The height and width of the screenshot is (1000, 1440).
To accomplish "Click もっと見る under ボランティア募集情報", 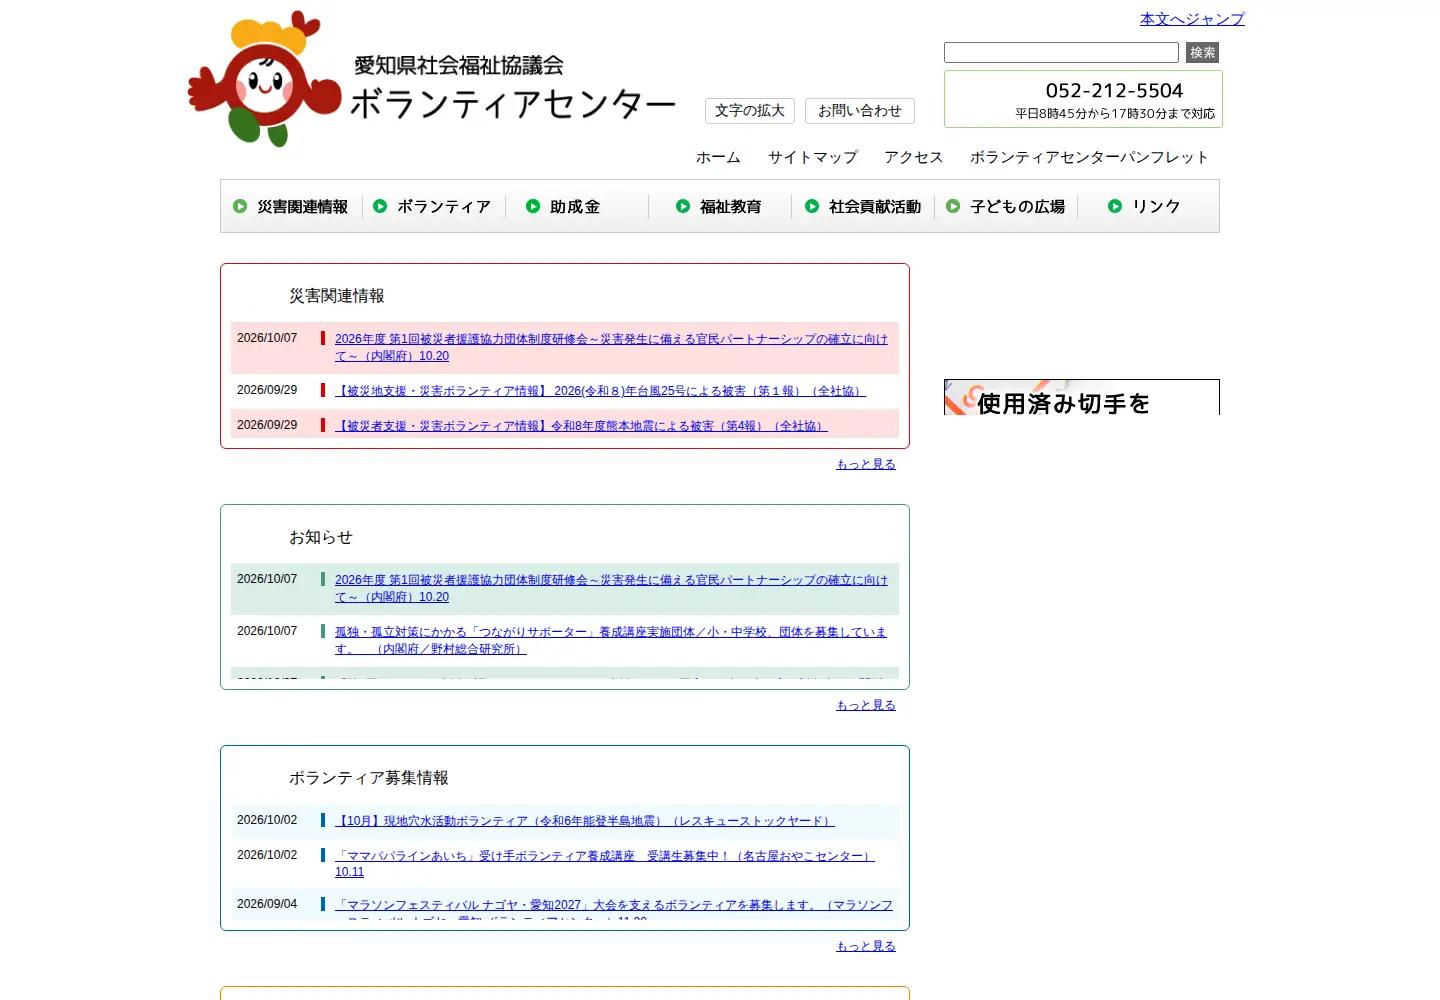I will pos(866,946).
